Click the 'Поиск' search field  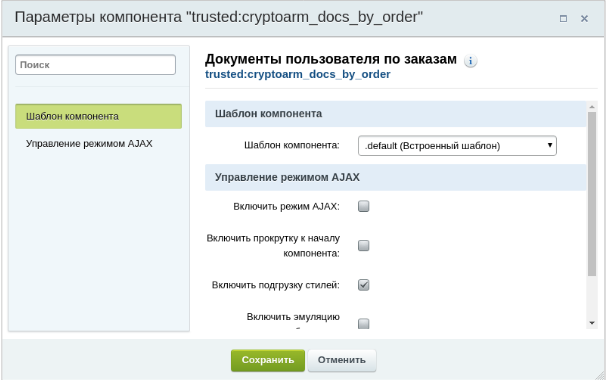[x=95, y=65]
